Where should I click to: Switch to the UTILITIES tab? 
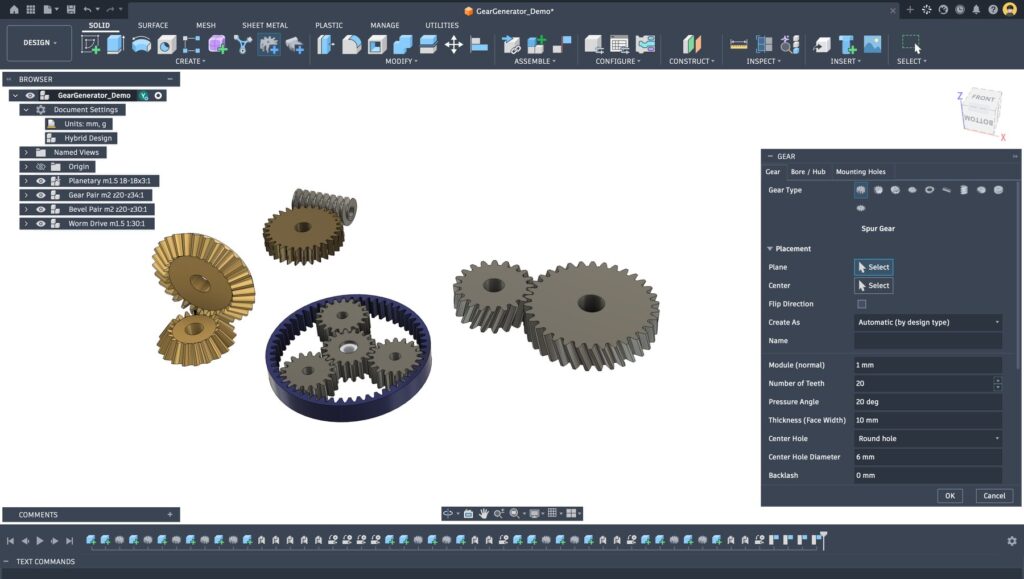441,25
